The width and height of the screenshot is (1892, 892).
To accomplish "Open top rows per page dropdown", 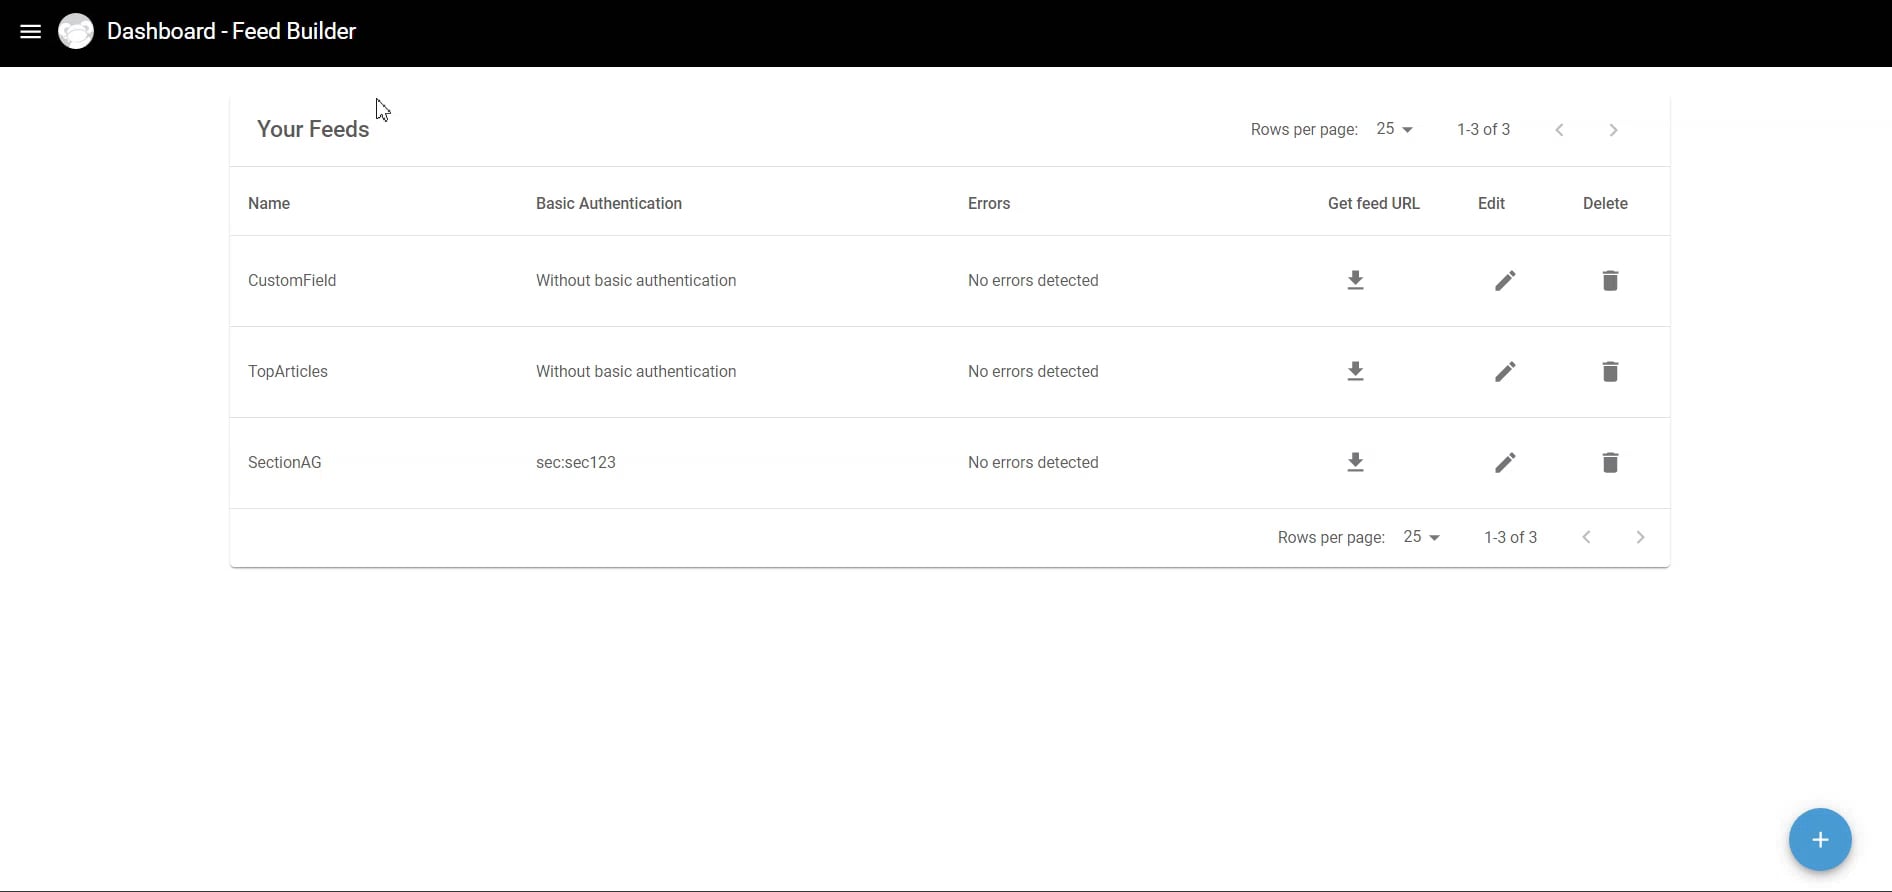I will point(1394,129).
